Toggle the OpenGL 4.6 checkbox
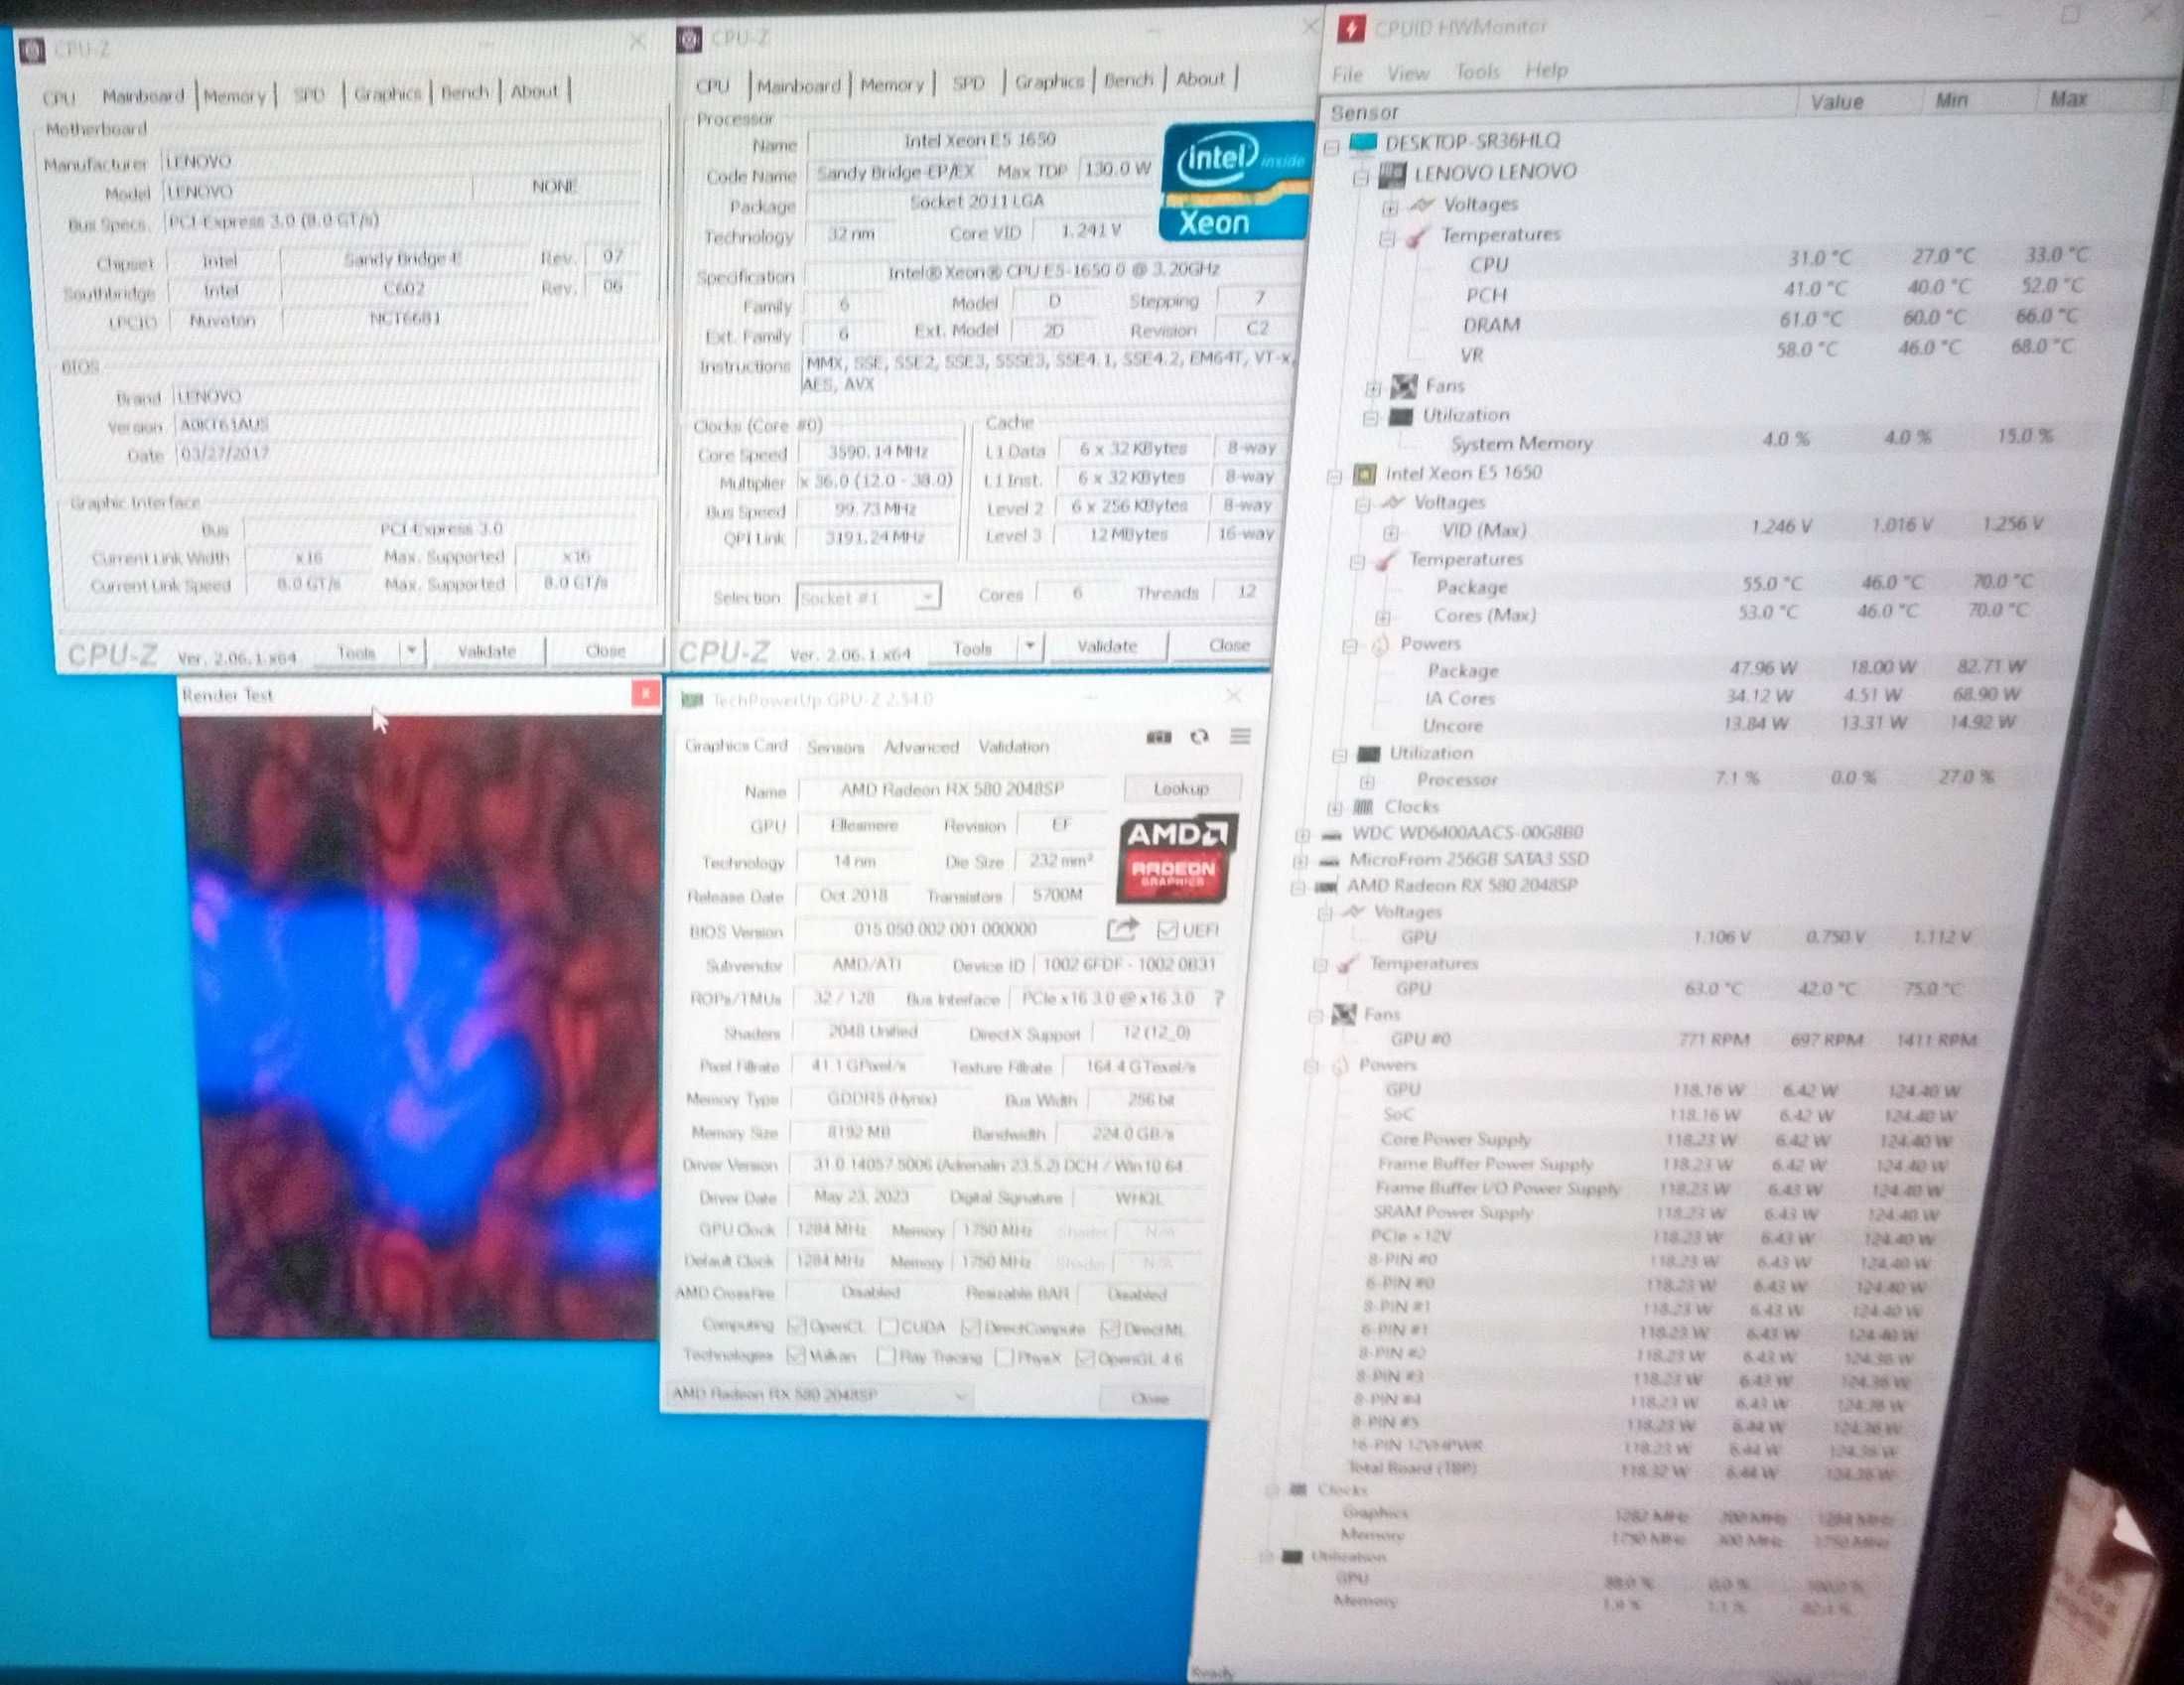Image resolution: width=2184 pixels, height=1685 pixels. click(1084, 1358)
